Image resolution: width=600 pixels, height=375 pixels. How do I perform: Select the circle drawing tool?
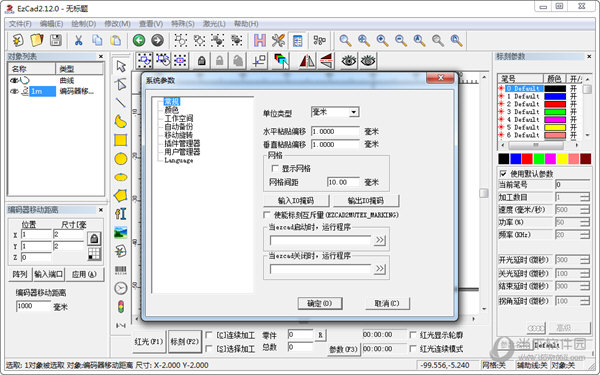pos(121,158)
